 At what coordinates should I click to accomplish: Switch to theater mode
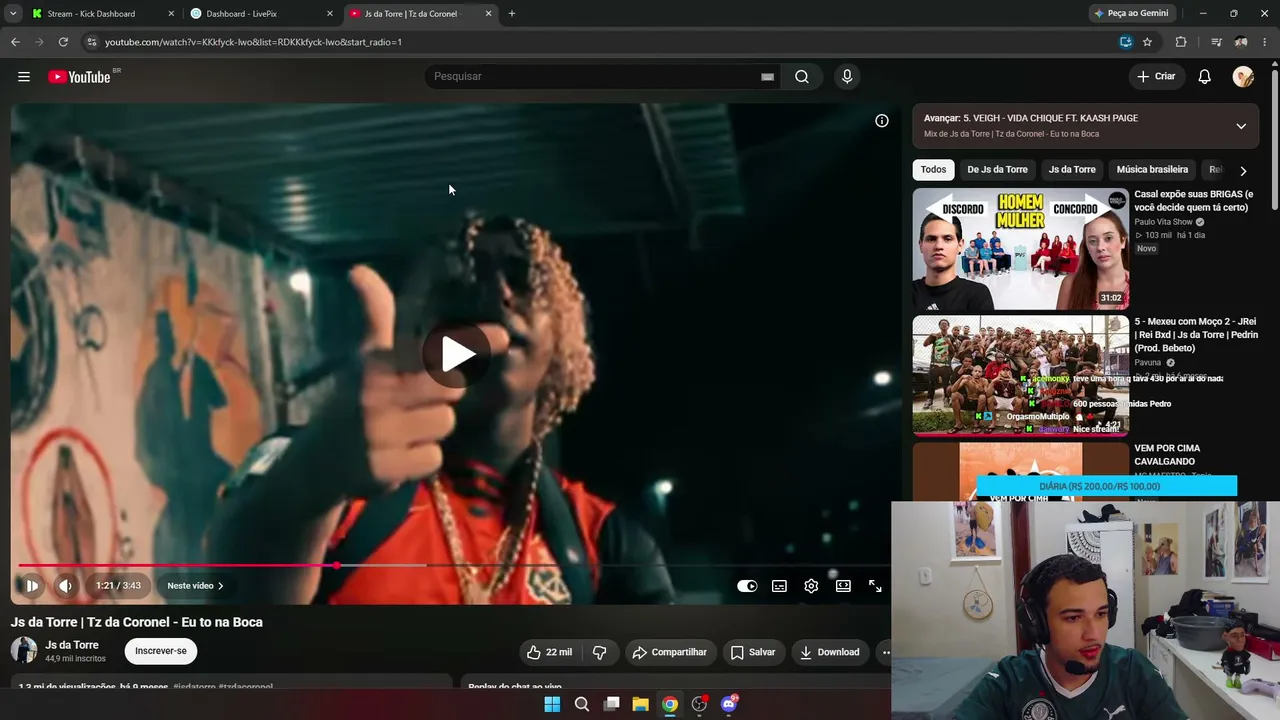843,586
